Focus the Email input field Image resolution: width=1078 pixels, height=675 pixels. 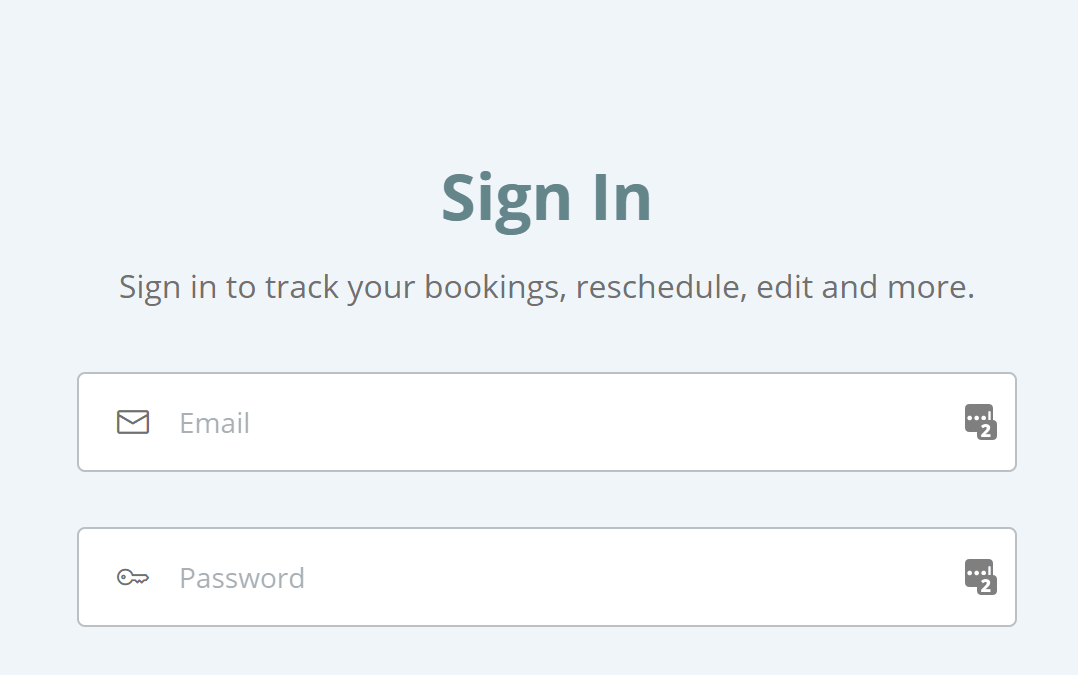[547, 422]
